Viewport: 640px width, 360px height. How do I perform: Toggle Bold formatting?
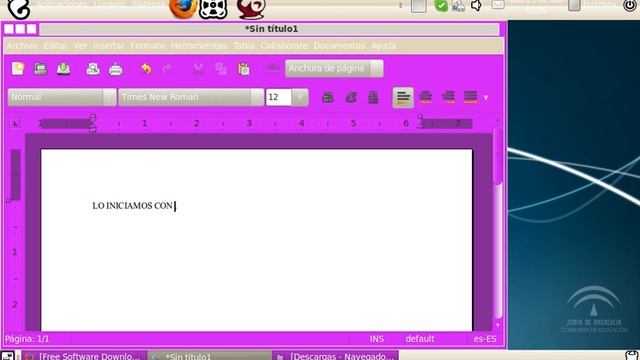click(328, 97)
